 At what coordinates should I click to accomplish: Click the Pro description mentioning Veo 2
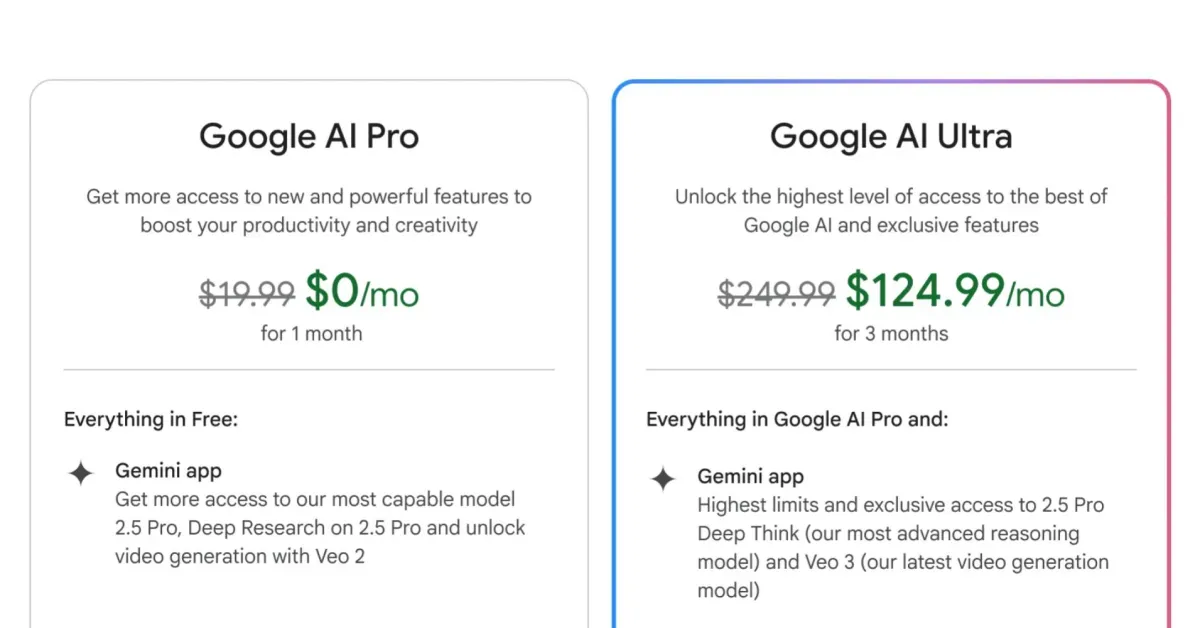click(x=320, y=527)
